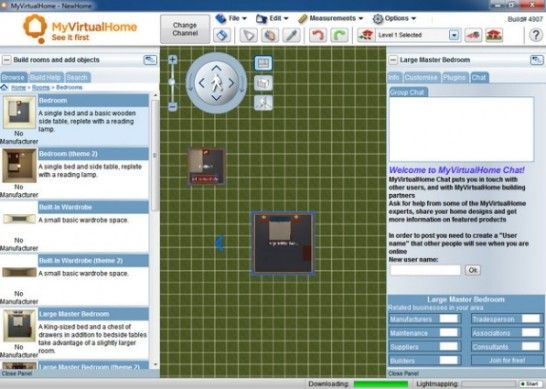This screenshot has height=389, width=546.
Task: Click the Change Channel button
Action: click(185, 29)
